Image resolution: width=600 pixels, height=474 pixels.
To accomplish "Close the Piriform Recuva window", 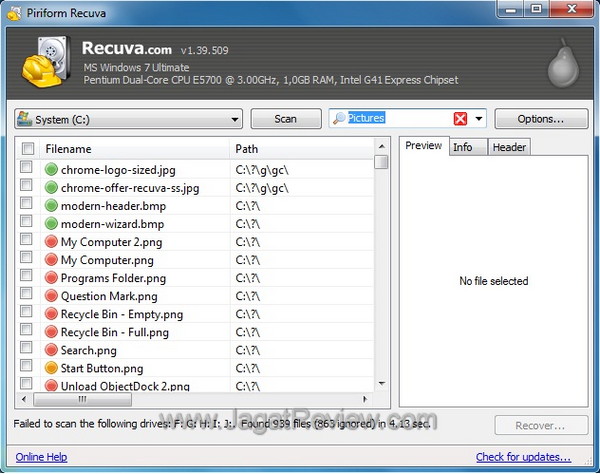I will coord(572,9).
